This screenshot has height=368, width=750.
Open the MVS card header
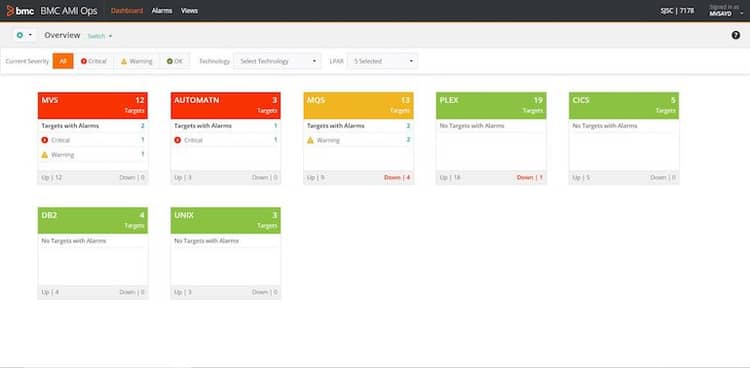coord(93,105)
